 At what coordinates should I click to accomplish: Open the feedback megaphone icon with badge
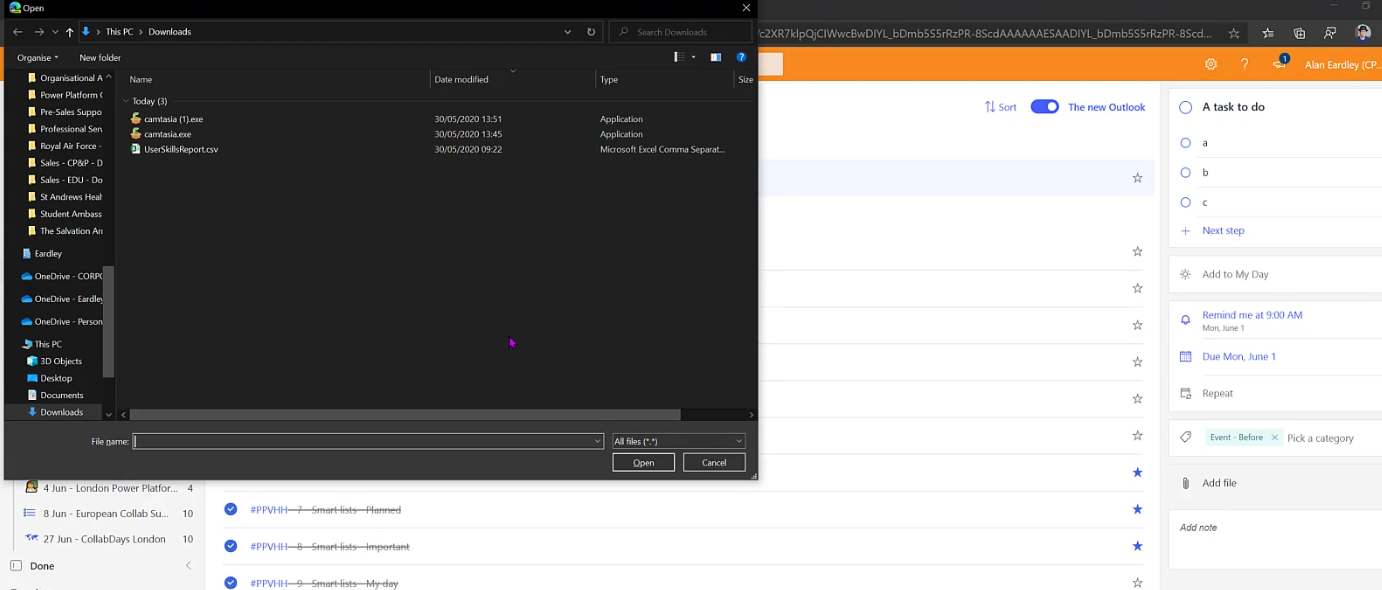point(1279,63)
